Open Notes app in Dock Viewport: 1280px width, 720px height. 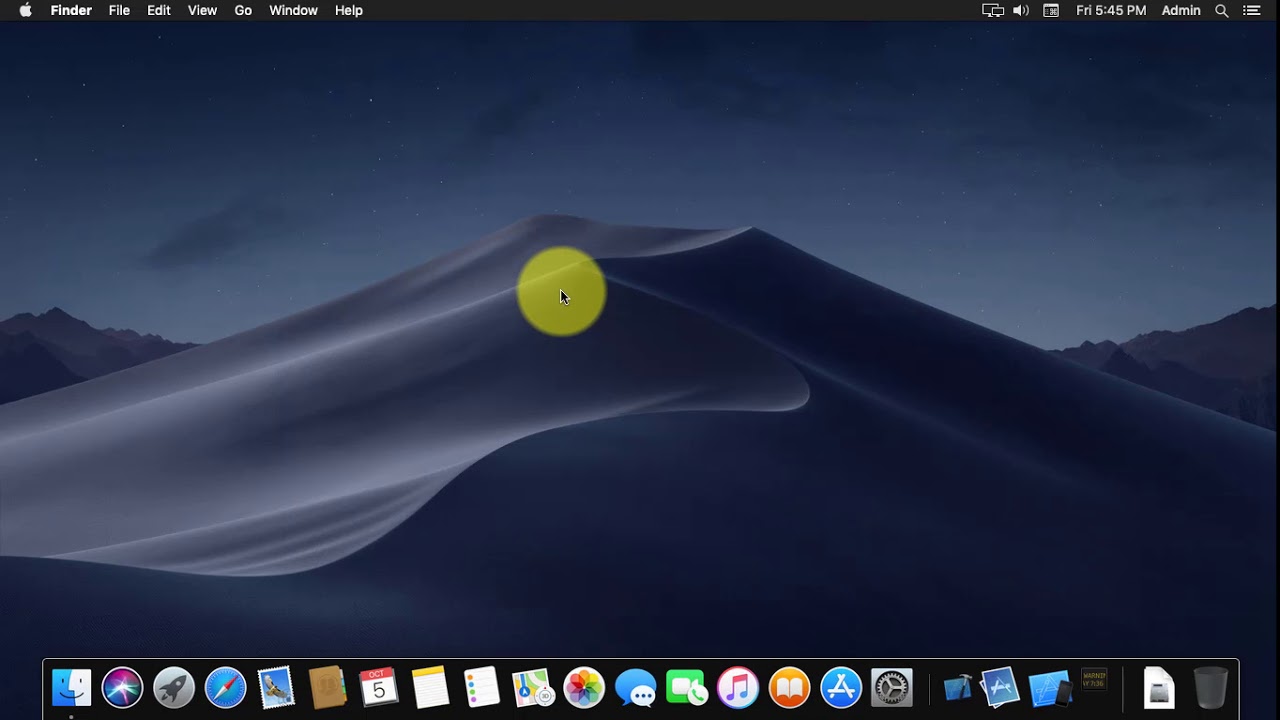click(430, 688)
